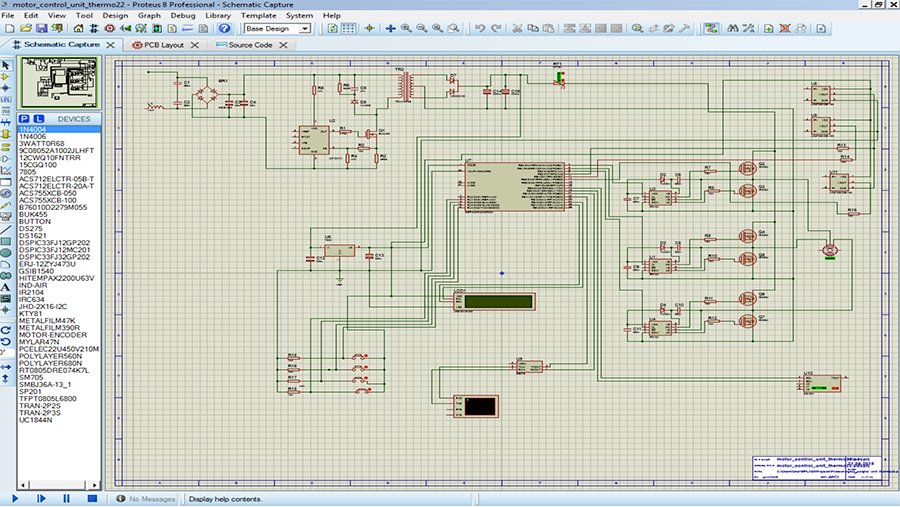Viewport: 900px width, 507px height.
Task: Open the Library menu
Action: pos(218,16)
